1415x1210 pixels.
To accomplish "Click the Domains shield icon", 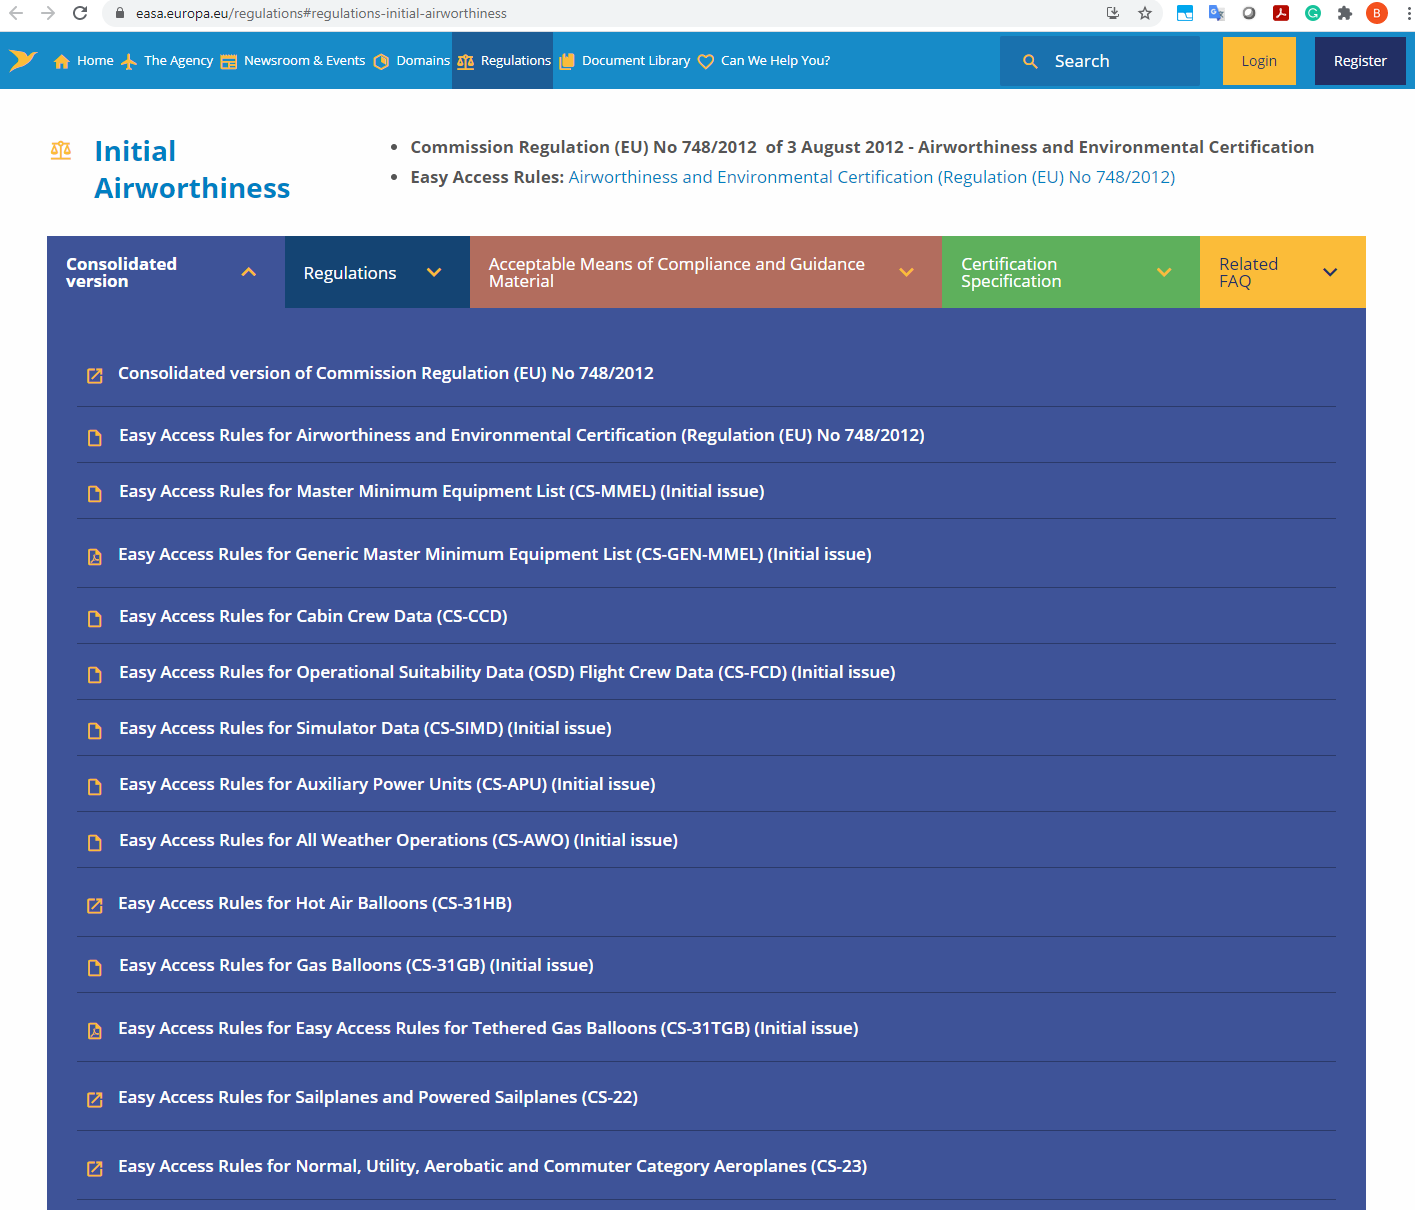I will point(381,62).
